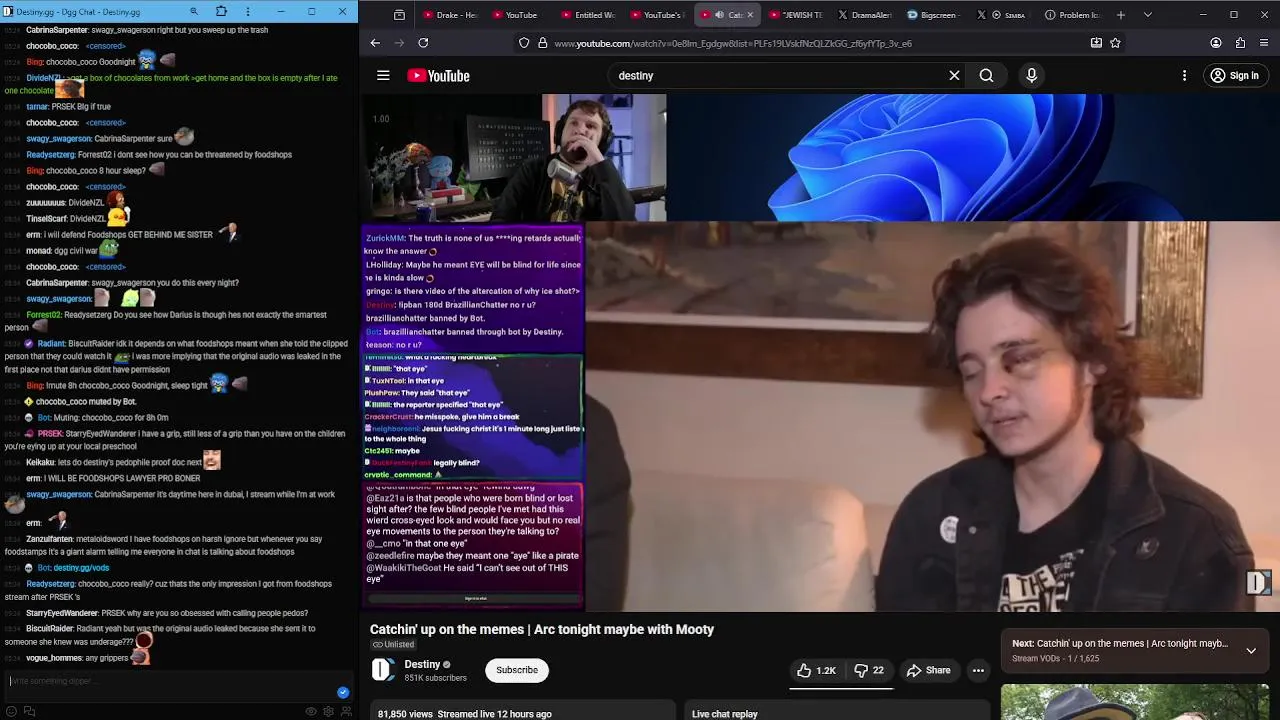Viewport: 1280px width, 720px height.
Task: Click the Unlisted badge
Action: coord(393,644)
